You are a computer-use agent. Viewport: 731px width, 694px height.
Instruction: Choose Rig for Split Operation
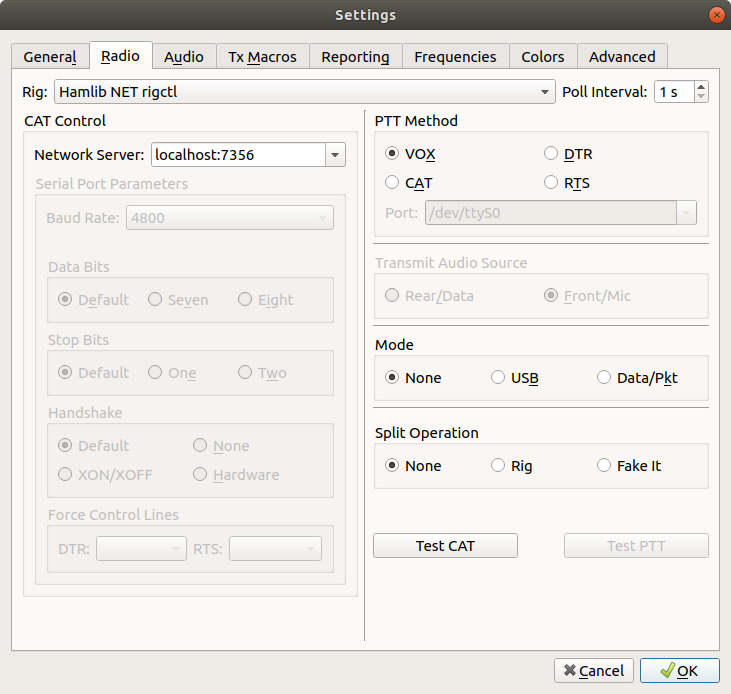(498, 466)
